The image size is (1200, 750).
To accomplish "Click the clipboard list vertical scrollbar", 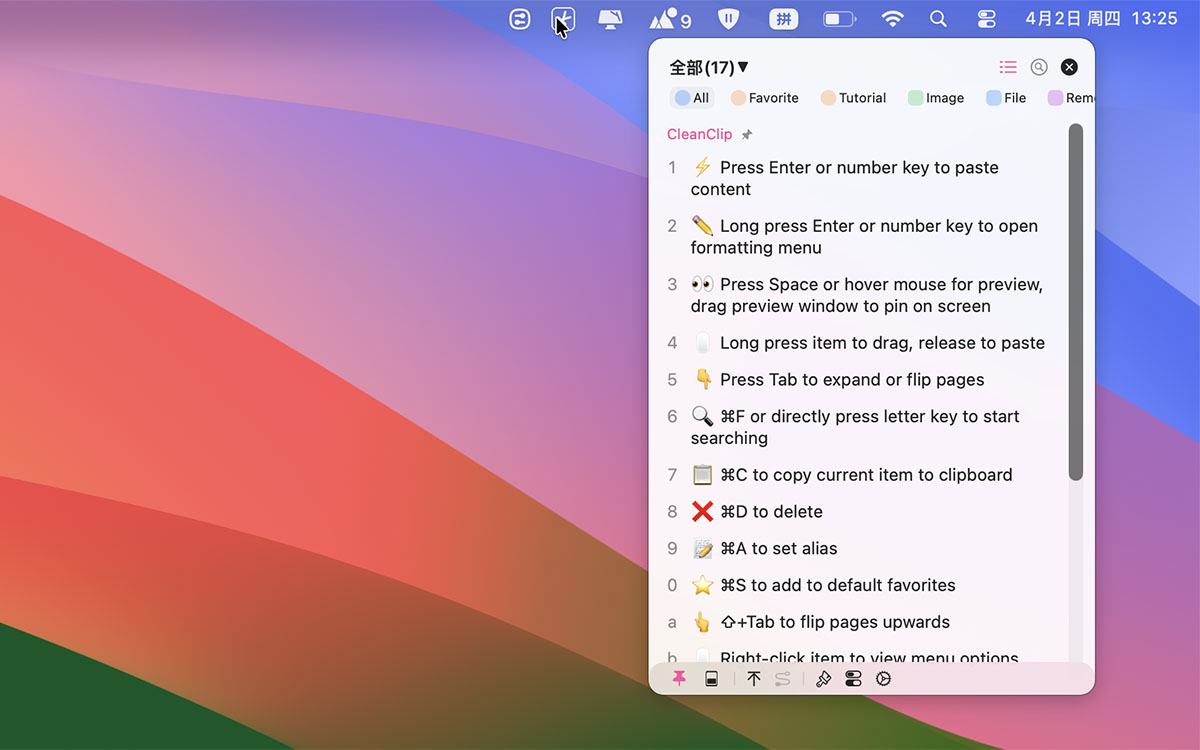I will coord(1075,300).
